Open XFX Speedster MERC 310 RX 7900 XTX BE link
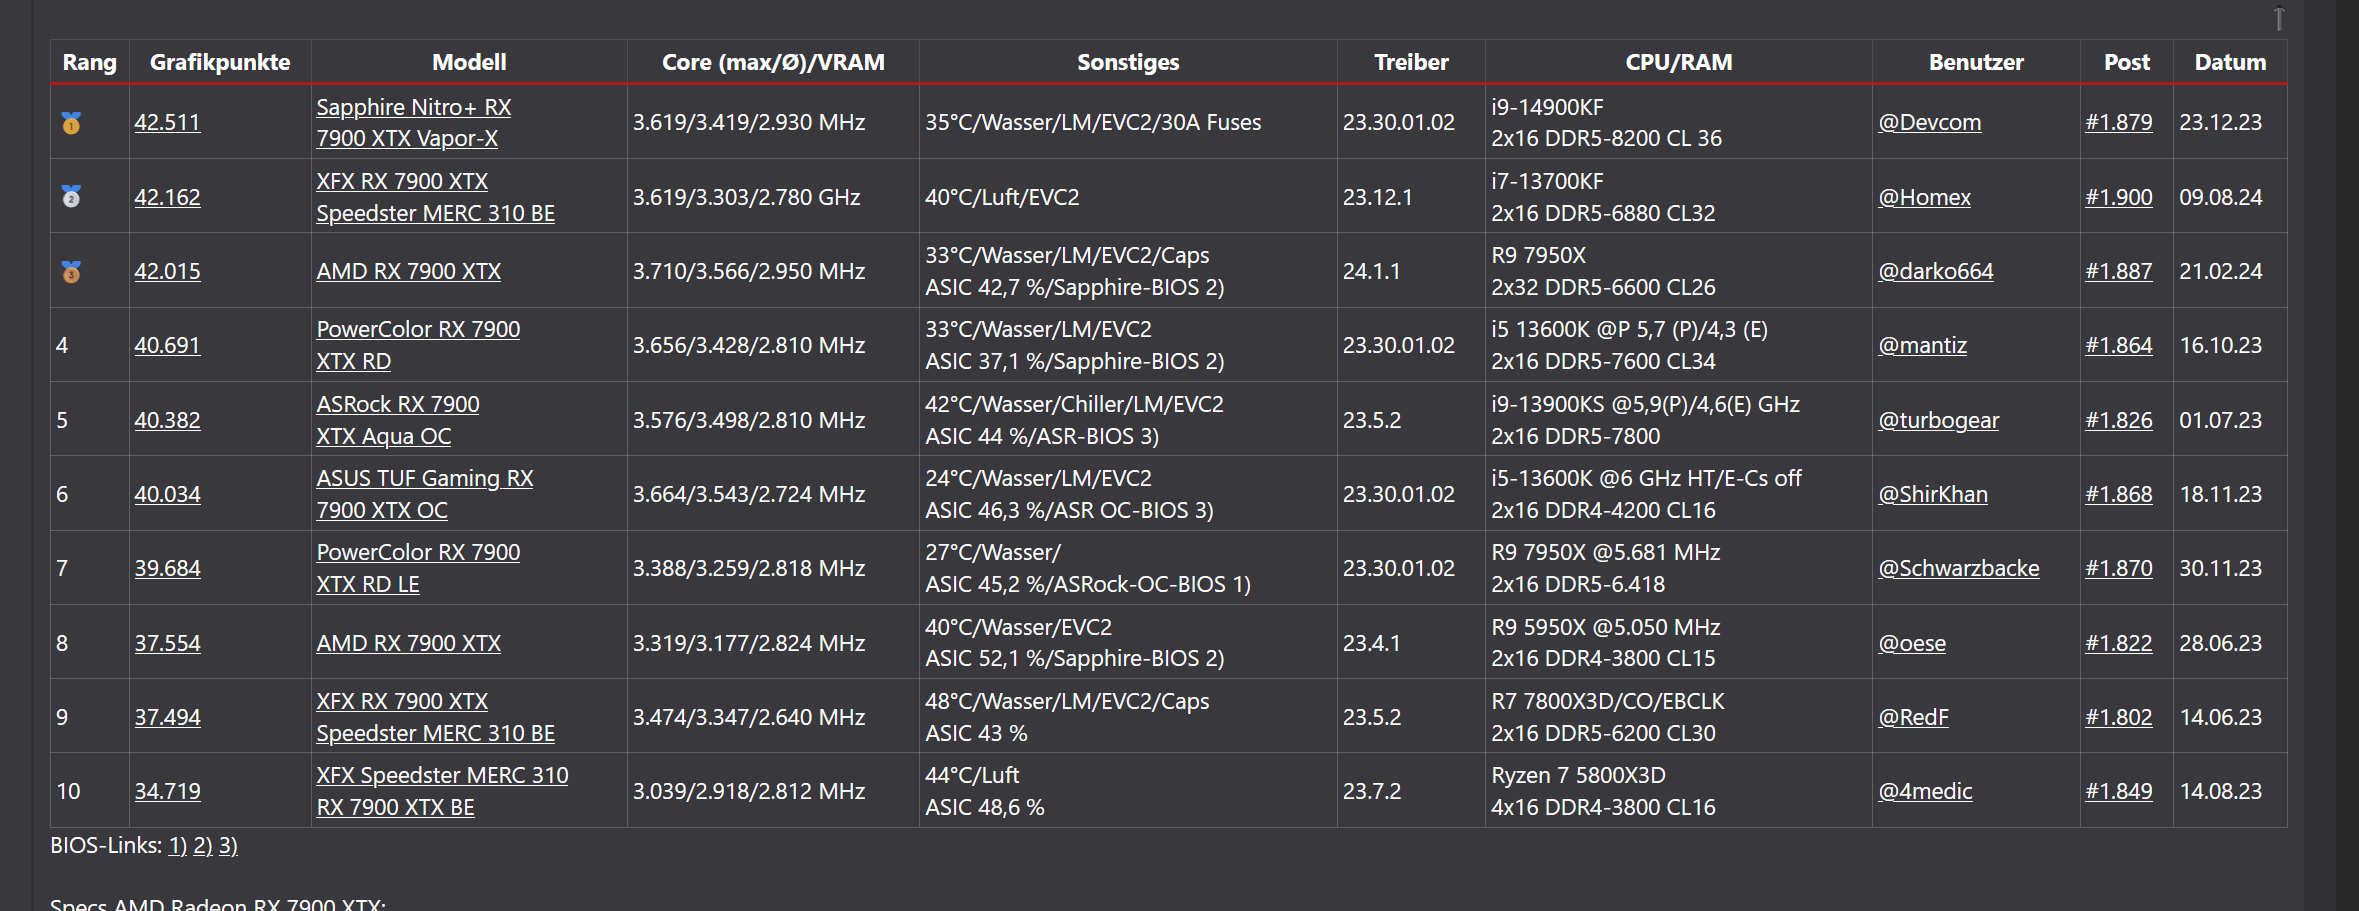Viewport: 2359px width, 911px height. (441, 791)
